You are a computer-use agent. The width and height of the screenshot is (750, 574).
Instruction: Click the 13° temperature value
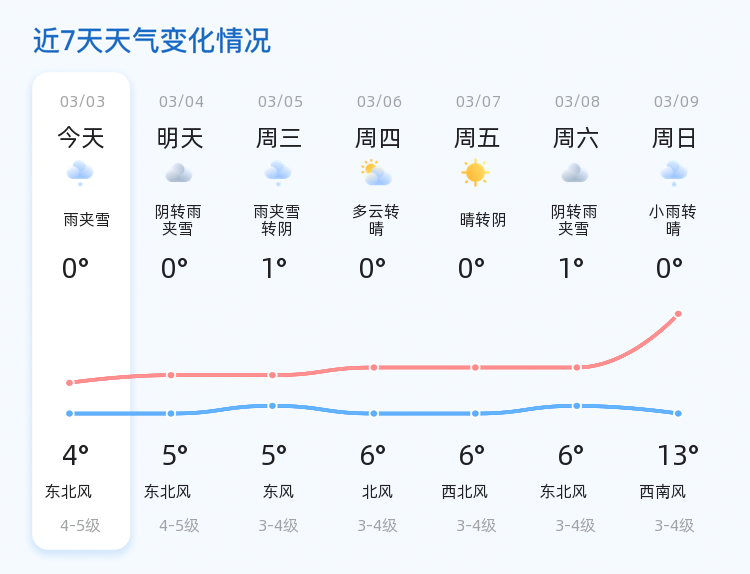pos(678,455)
